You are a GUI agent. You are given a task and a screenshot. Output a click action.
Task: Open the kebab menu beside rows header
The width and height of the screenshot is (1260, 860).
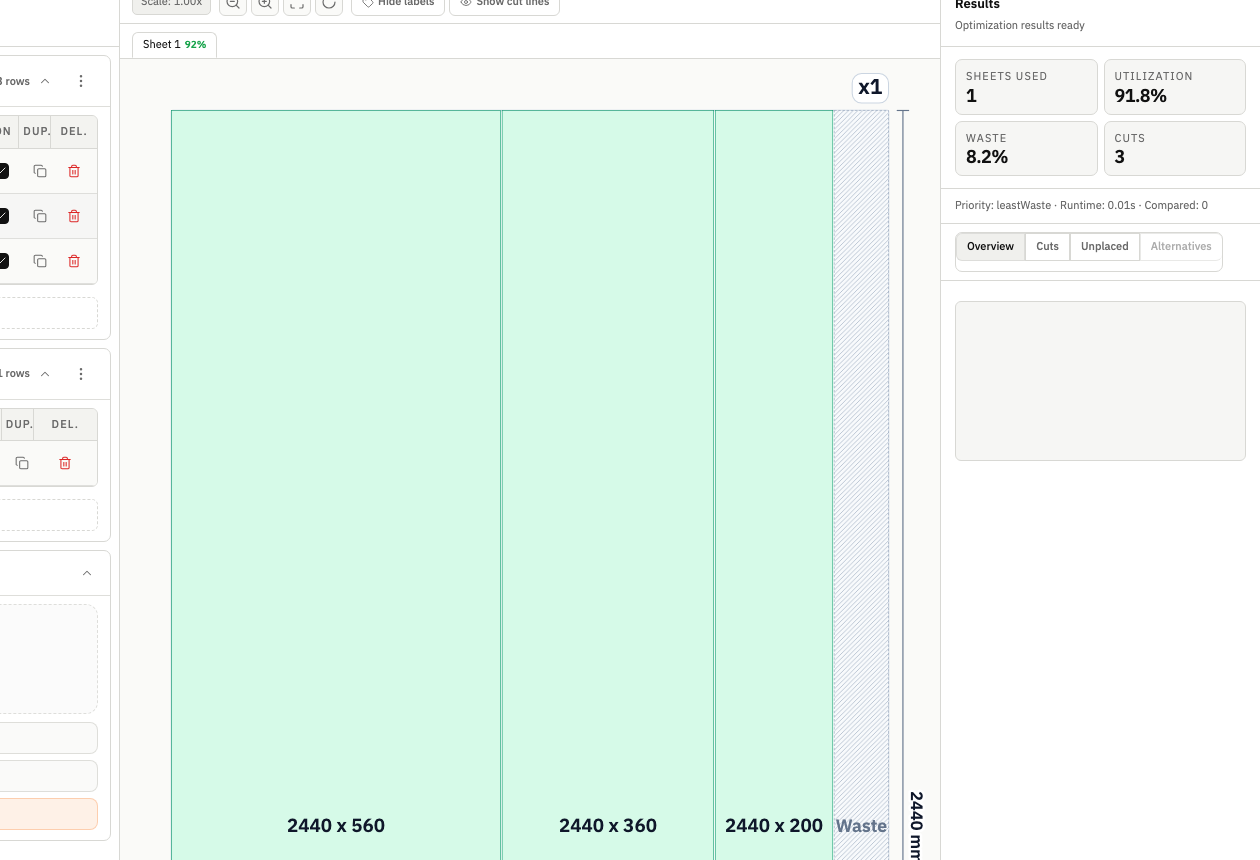tap(81, 81)
